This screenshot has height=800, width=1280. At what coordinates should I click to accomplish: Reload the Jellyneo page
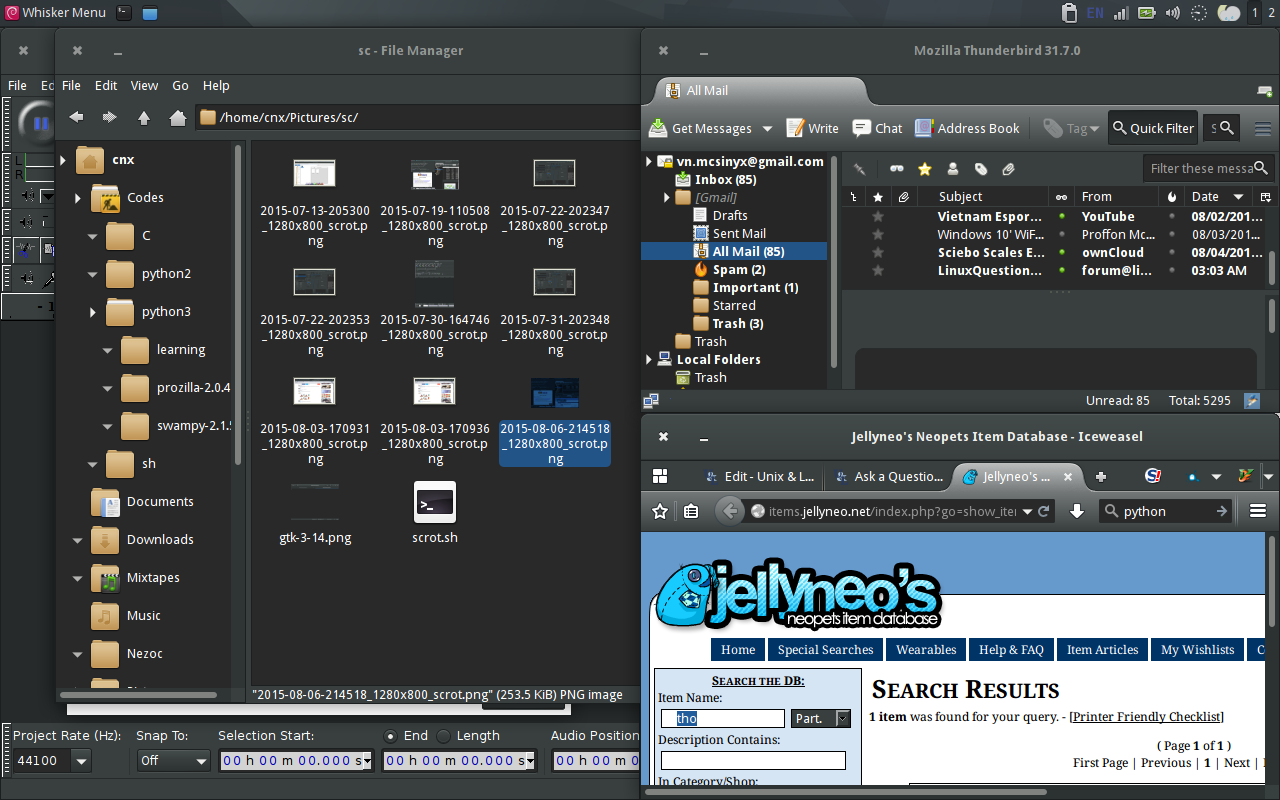point(1044,511)
